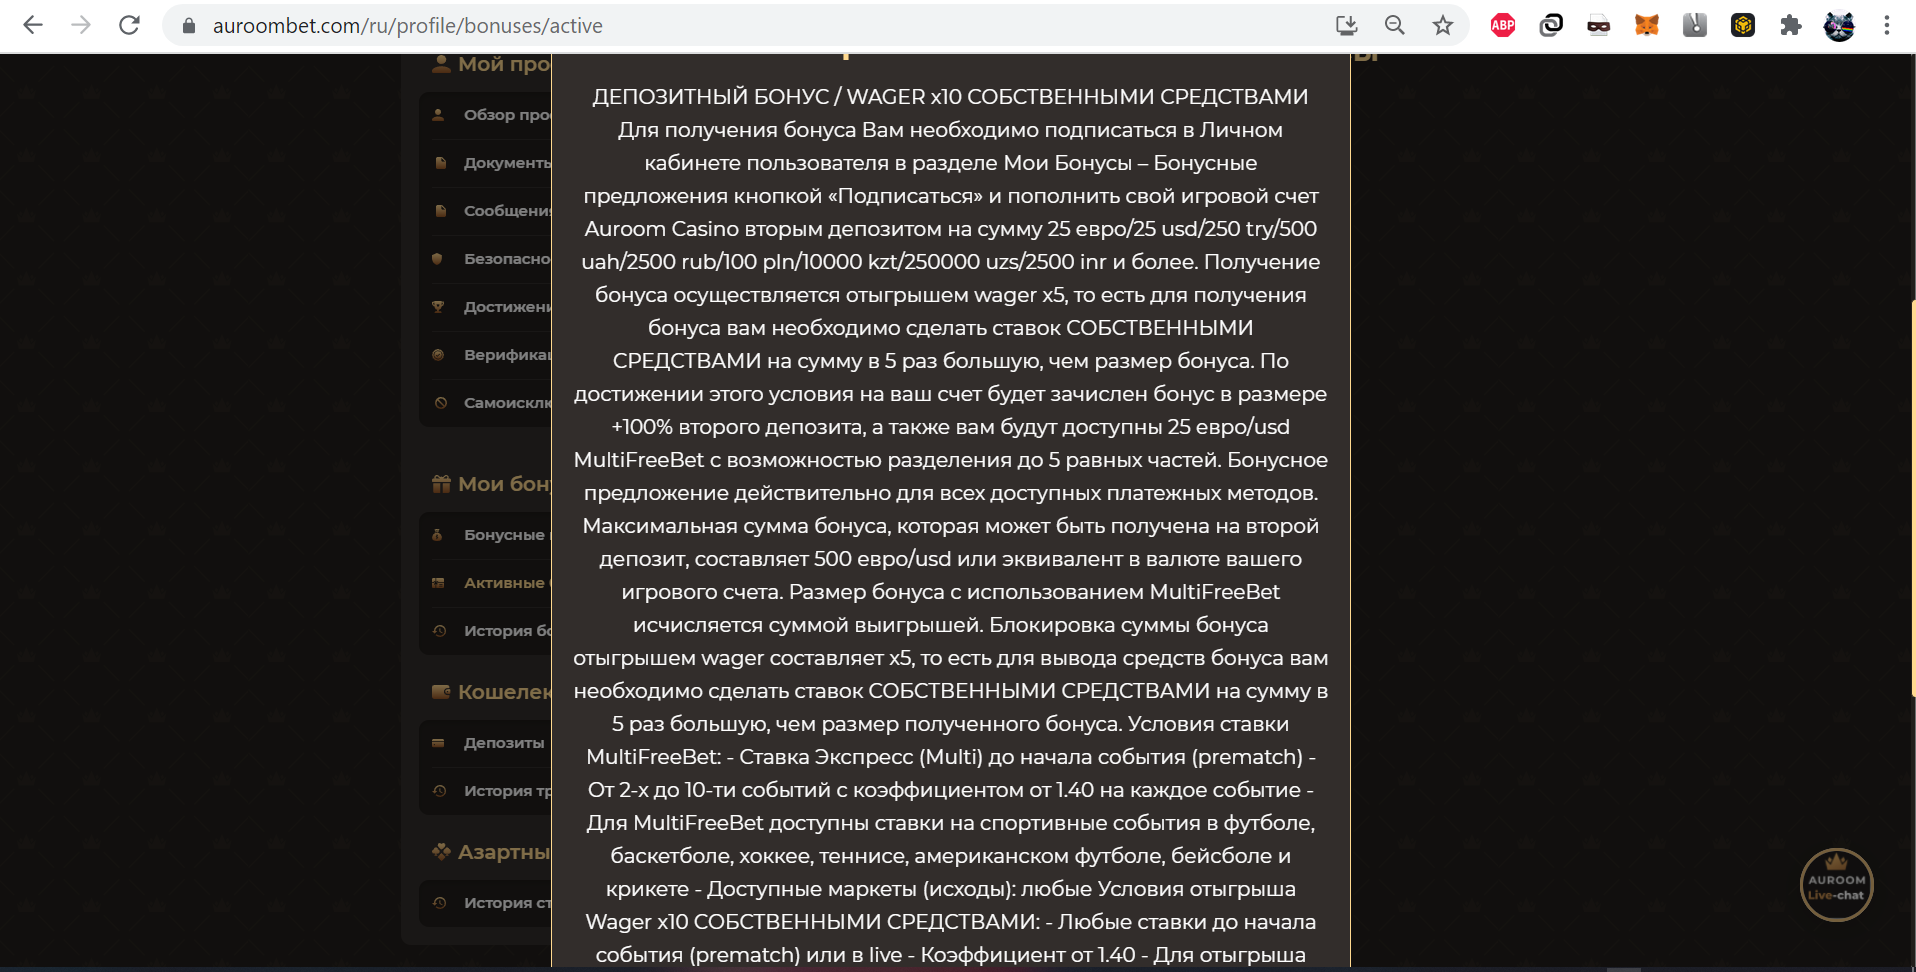Bookmark this page with the star
The width and height of the screenshot is (1916, 972).
(1443, 26)
